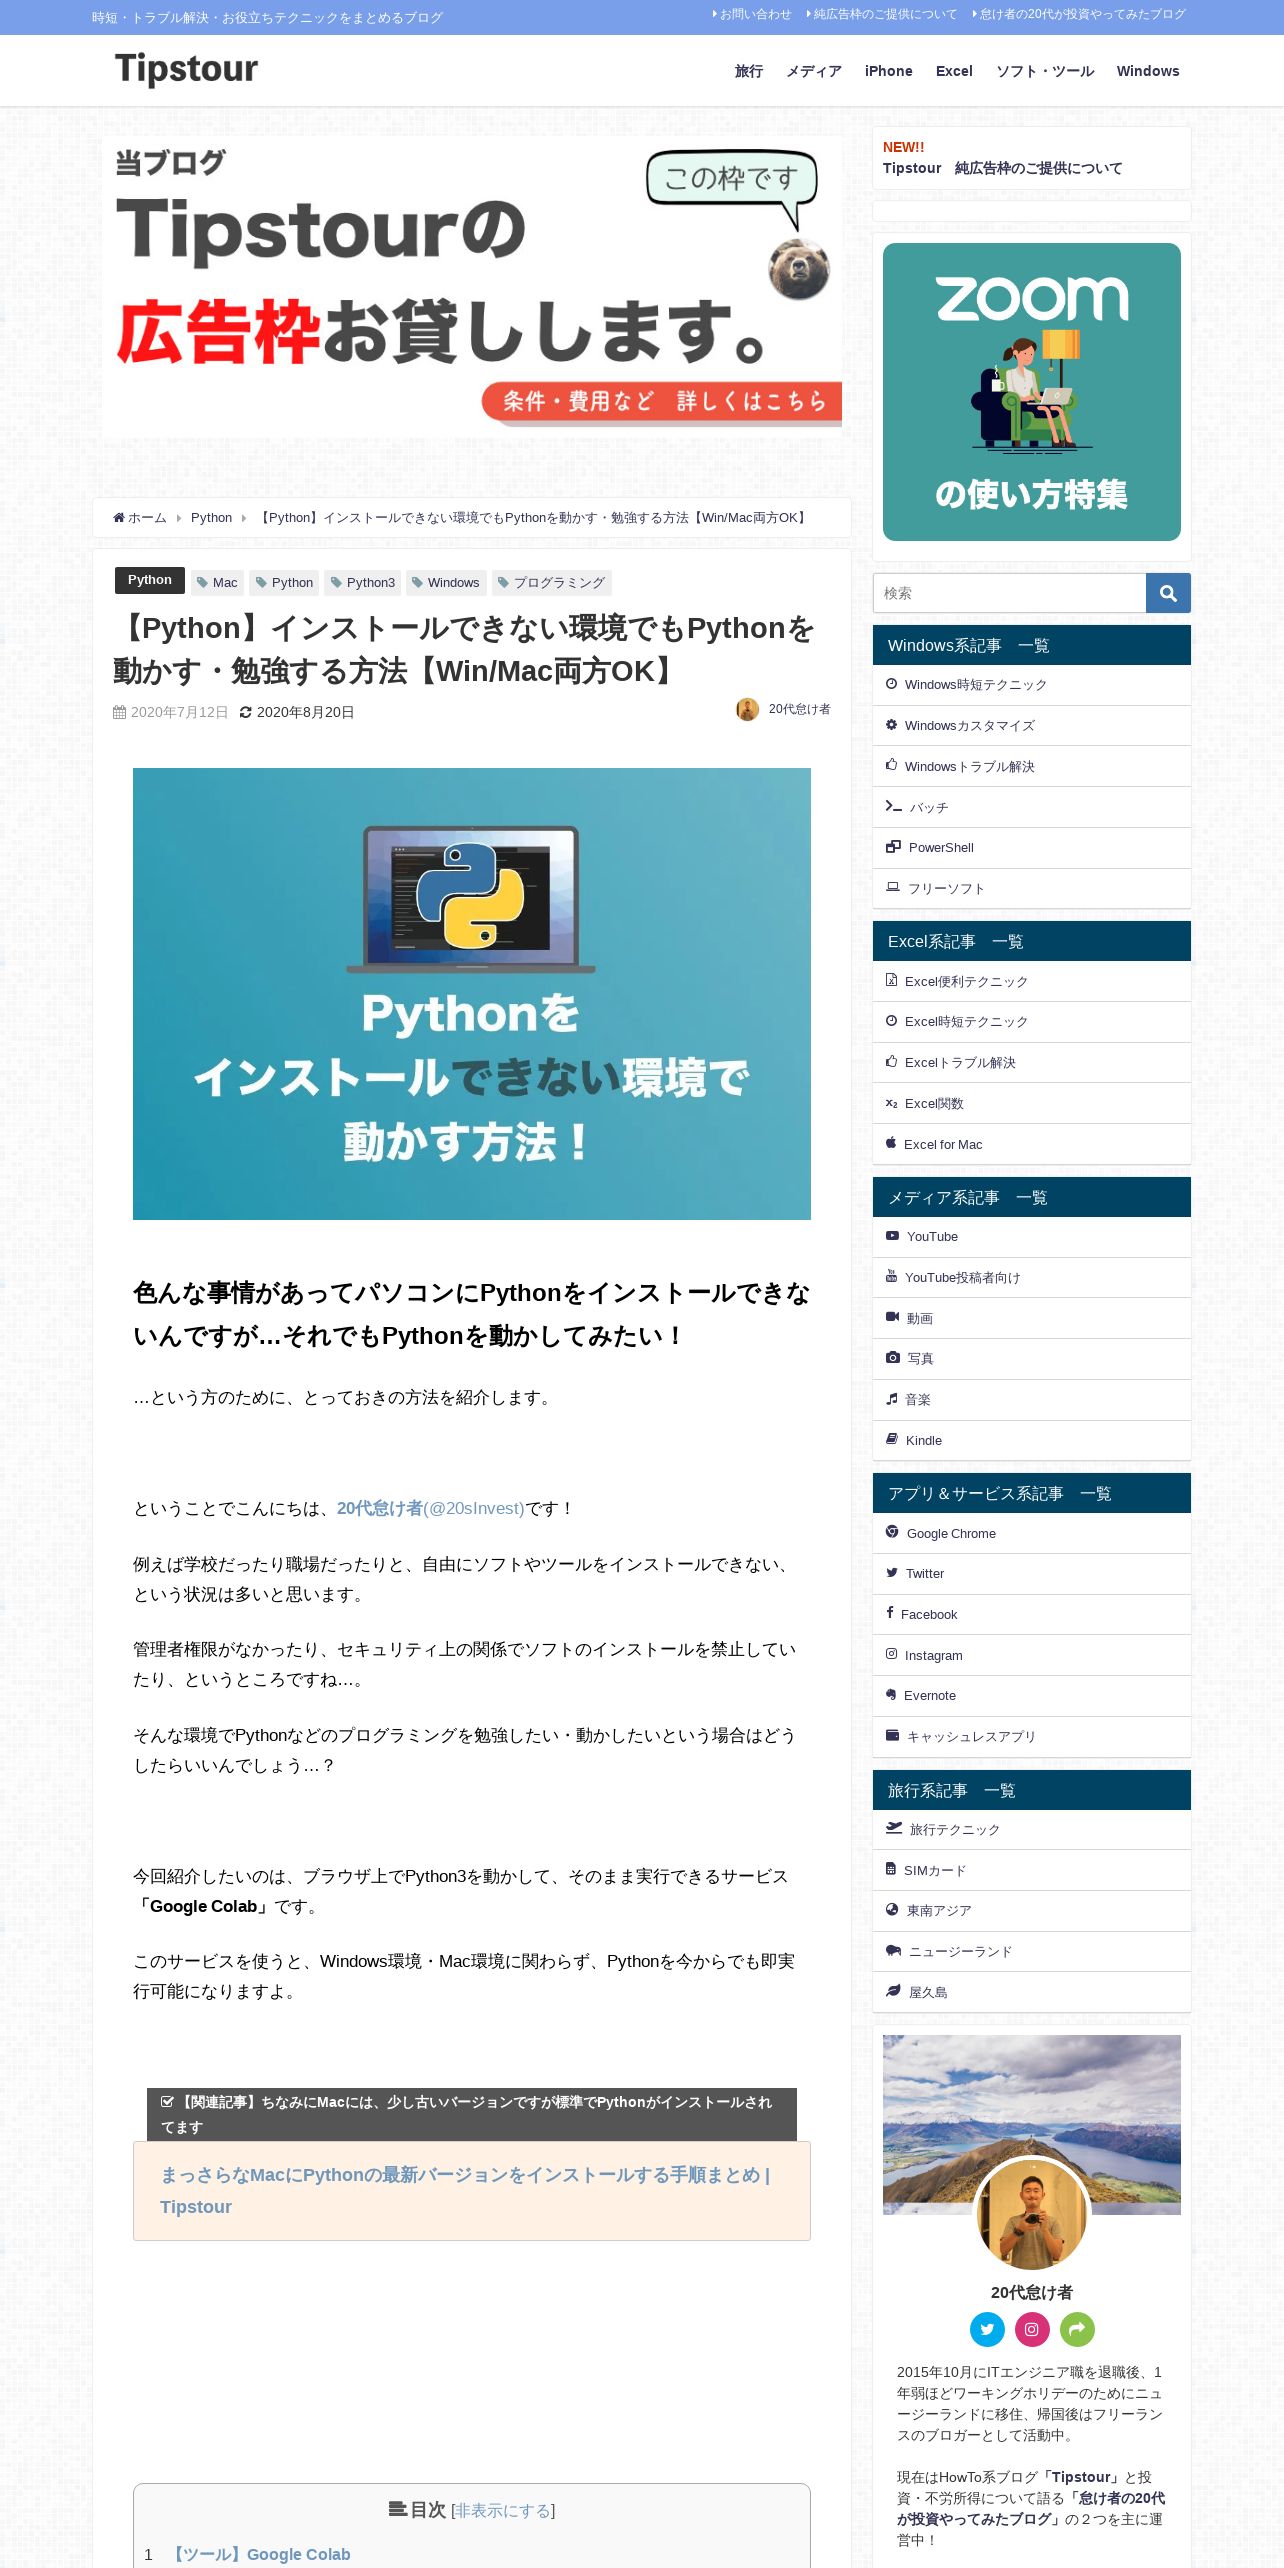Open the SIMカード sidebar link
1284x2568 pixels.
[1032, 1869]
